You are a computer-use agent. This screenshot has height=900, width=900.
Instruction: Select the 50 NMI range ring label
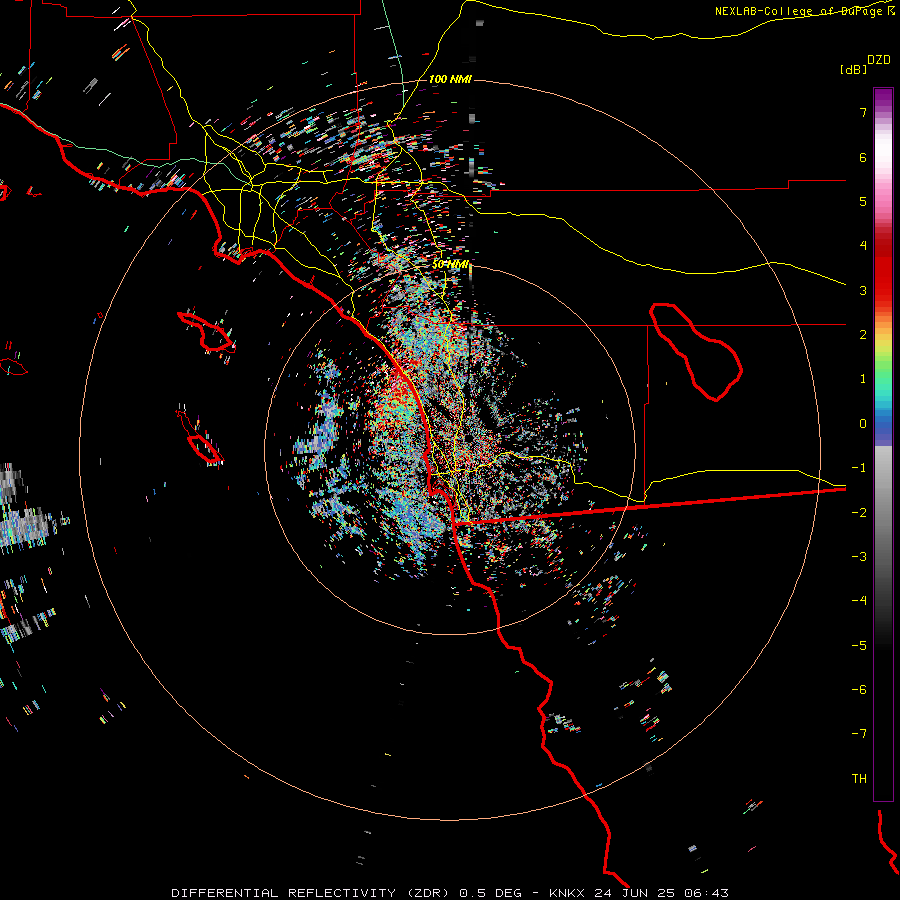[x=451, y=265]
